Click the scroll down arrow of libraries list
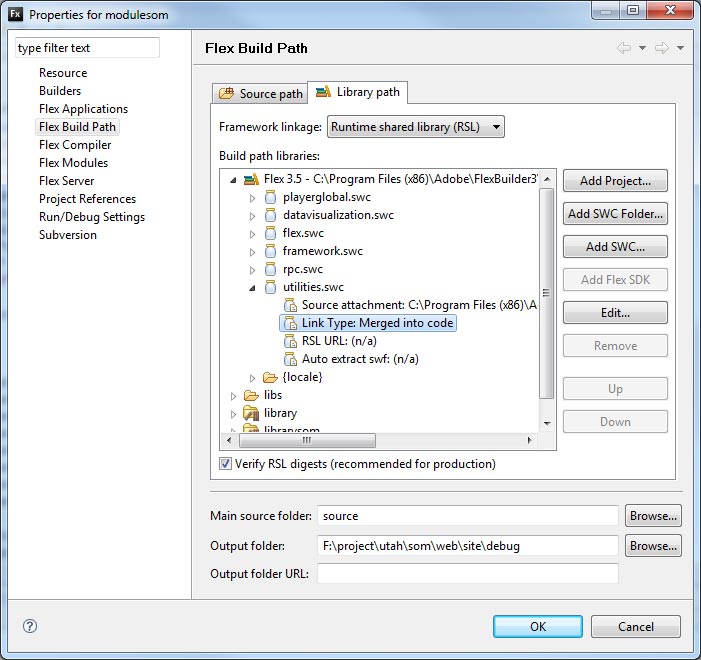The height and width of the screenshot is (660, 701). (547, 423)
